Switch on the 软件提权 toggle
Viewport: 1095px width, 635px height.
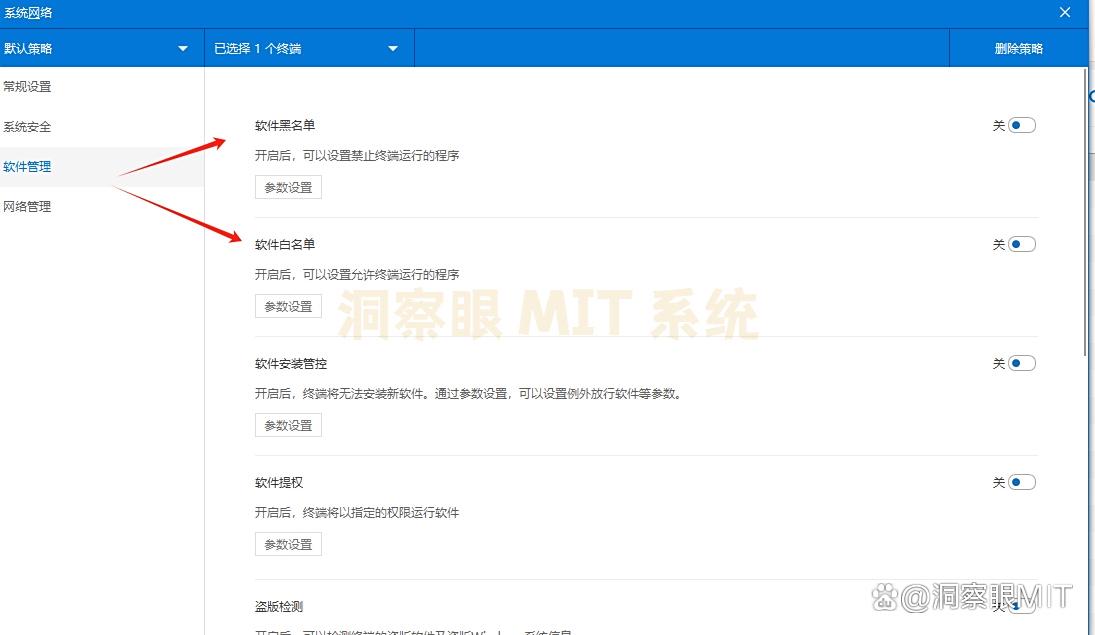[1021, 482]
